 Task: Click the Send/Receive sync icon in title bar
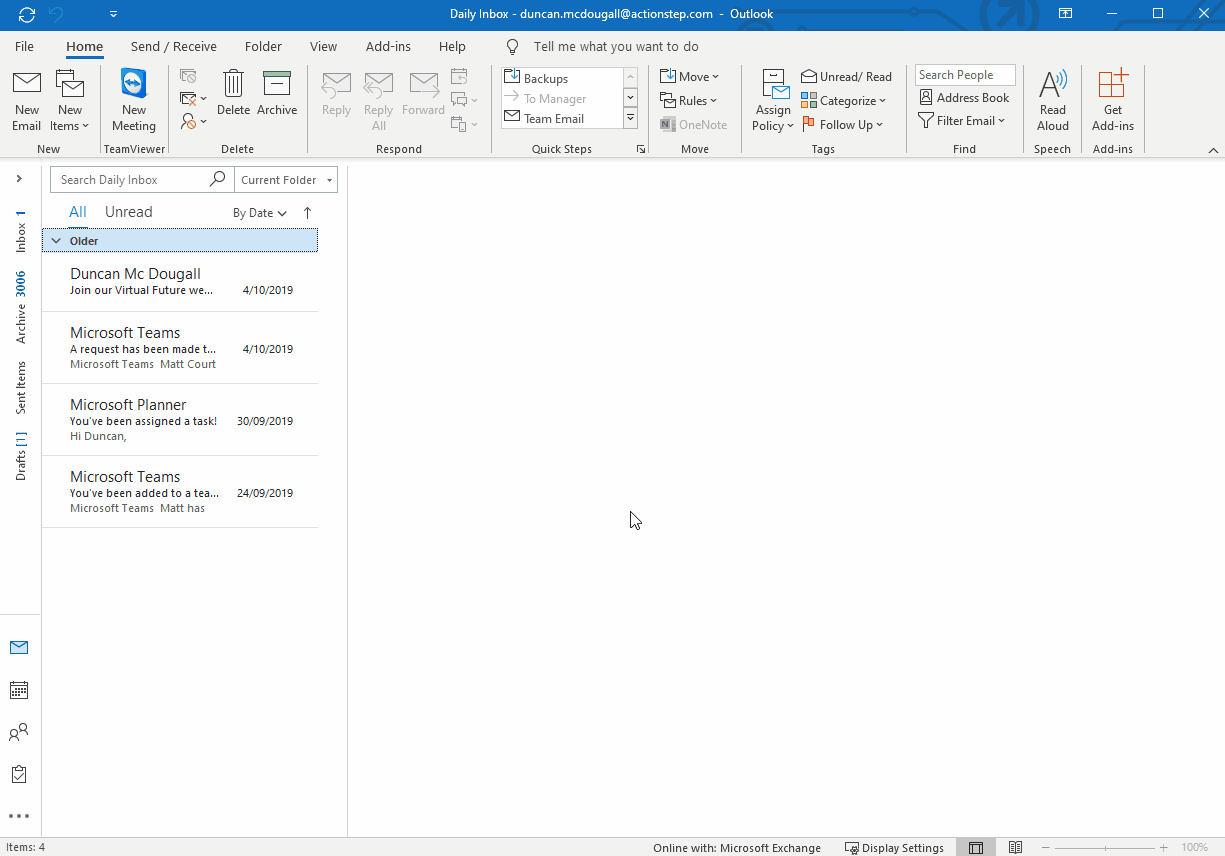(25, 14)
